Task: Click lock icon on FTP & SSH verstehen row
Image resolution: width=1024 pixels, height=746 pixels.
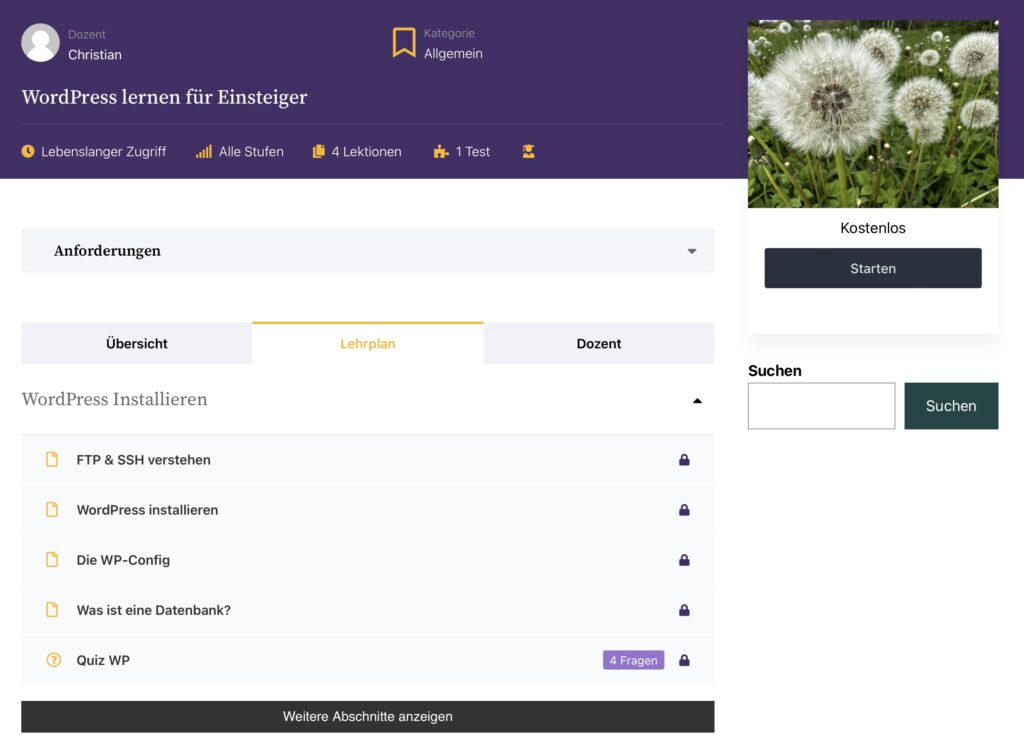Action: tap(684, 460)
